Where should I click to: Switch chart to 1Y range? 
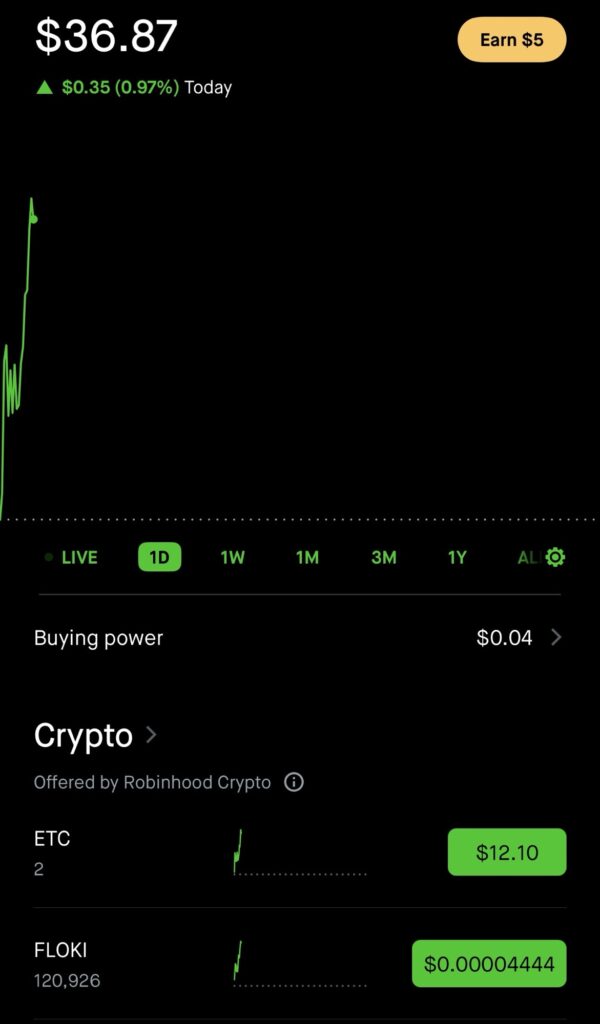(x=457, y=557)
